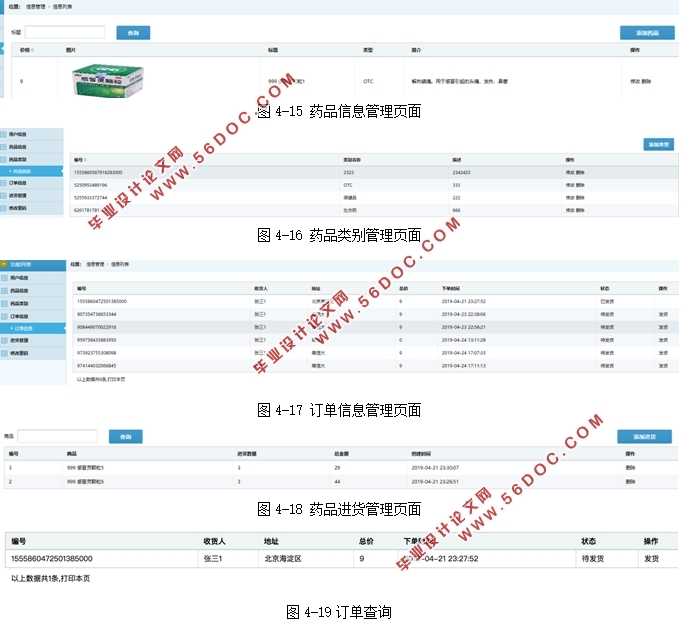Click 发货 for order 1555860472501385000 in 订单查询
This screenshot has width=683, height=629.
click(651, 558)
